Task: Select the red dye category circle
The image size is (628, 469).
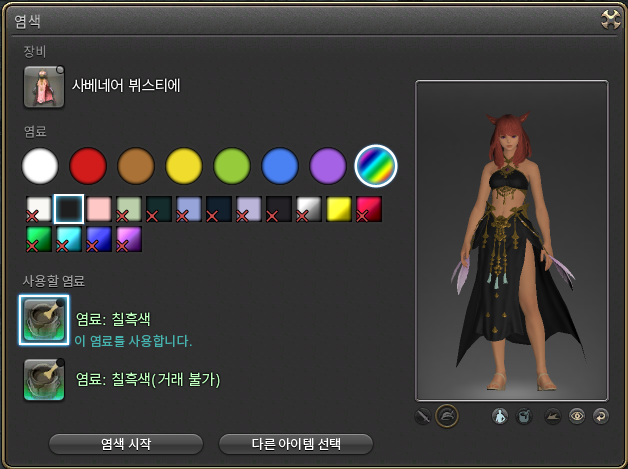Action: point(88,166)
